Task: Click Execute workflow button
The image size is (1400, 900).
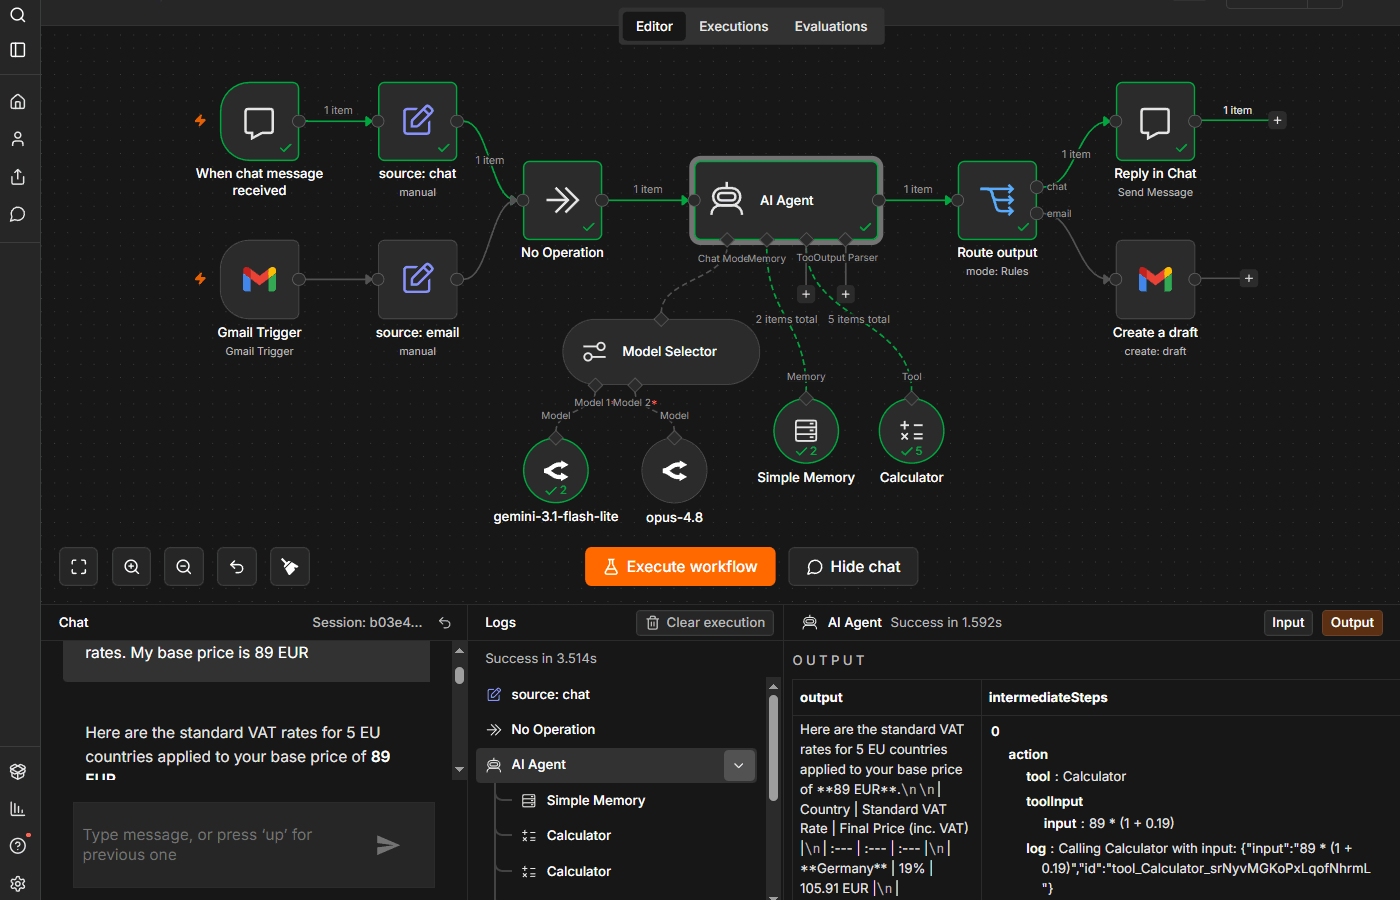Action: (x=680, y=567)
